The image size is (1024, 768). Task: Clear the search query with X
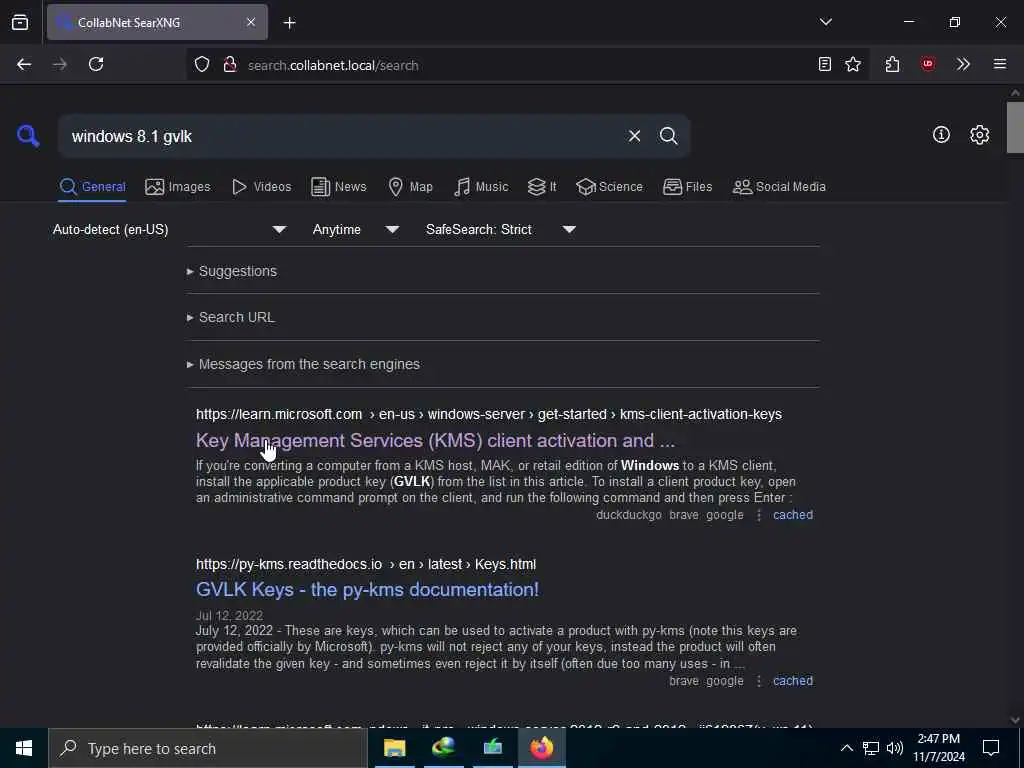[x=634, y=136]
